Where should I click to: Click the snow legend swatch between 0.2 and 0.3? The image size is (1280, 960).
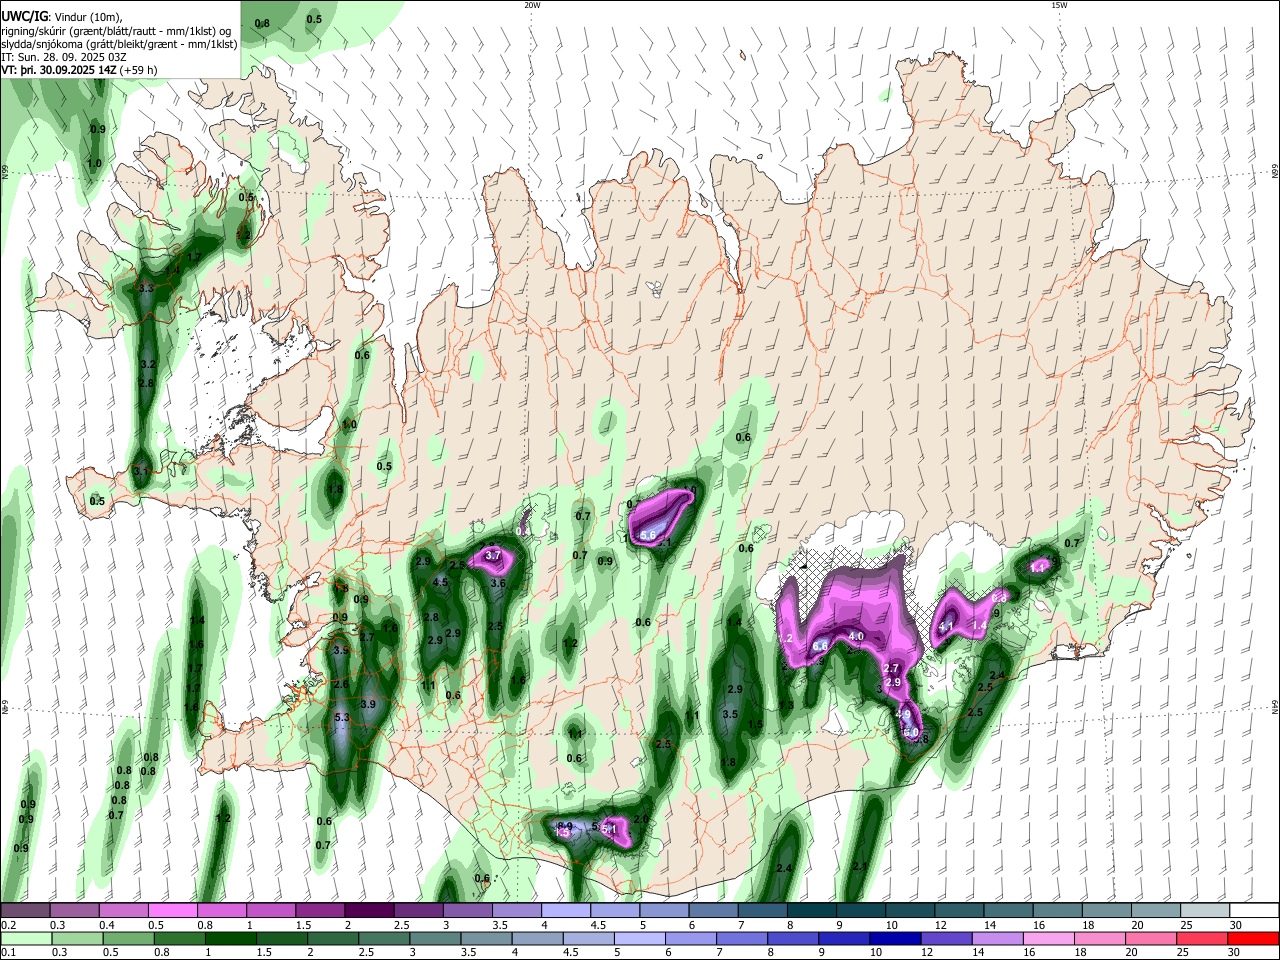tap(25, 911)
